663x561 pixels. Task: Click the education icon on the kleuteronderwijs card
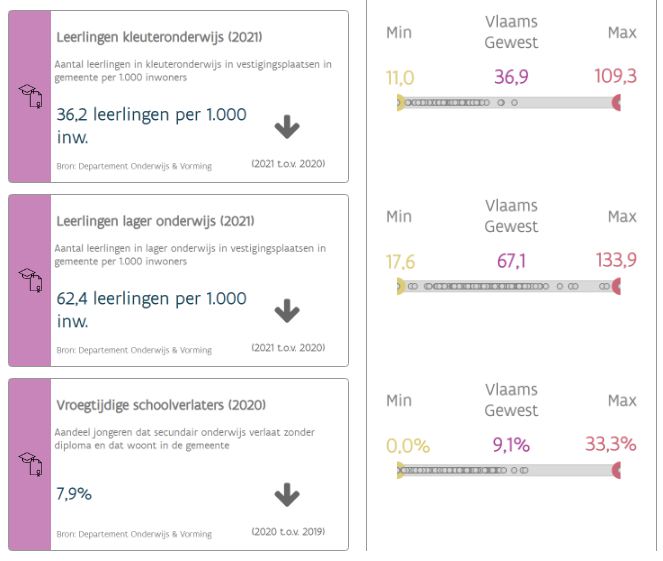(30, 96)
